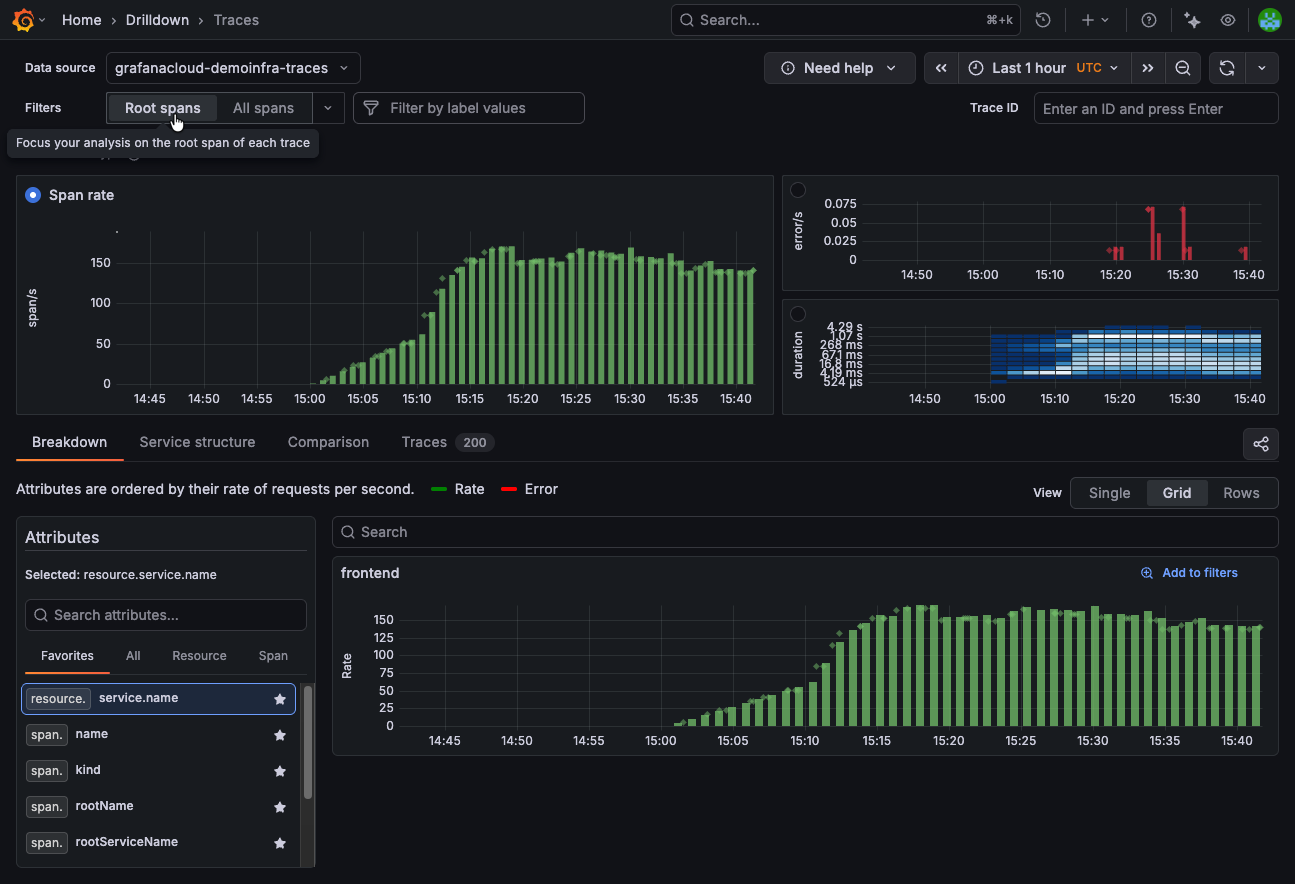The image size is (1295, 884).
Task: Open the grafanacloud-demoinfra-traces data source dropdown
Action: coord(232,68)
